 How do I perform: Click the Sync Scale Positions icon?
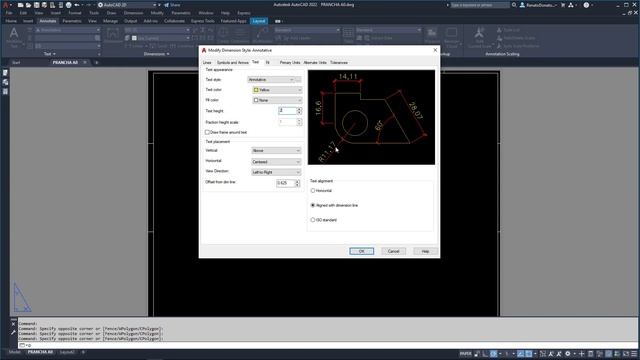499,46
